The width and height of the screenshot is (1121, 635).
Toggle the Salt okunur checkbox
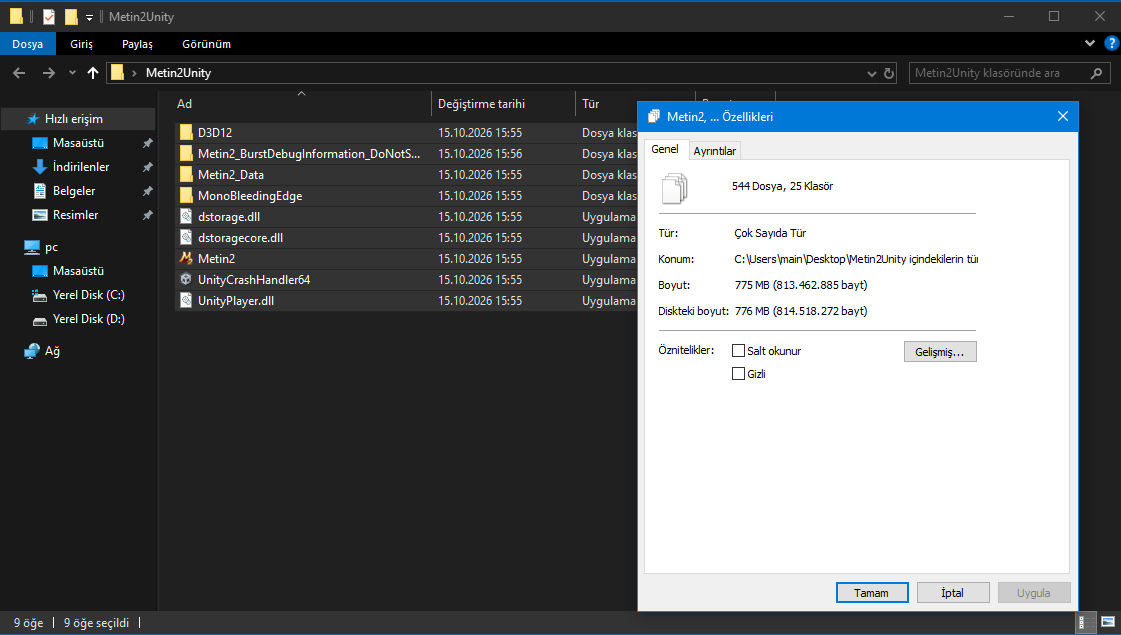739,350
